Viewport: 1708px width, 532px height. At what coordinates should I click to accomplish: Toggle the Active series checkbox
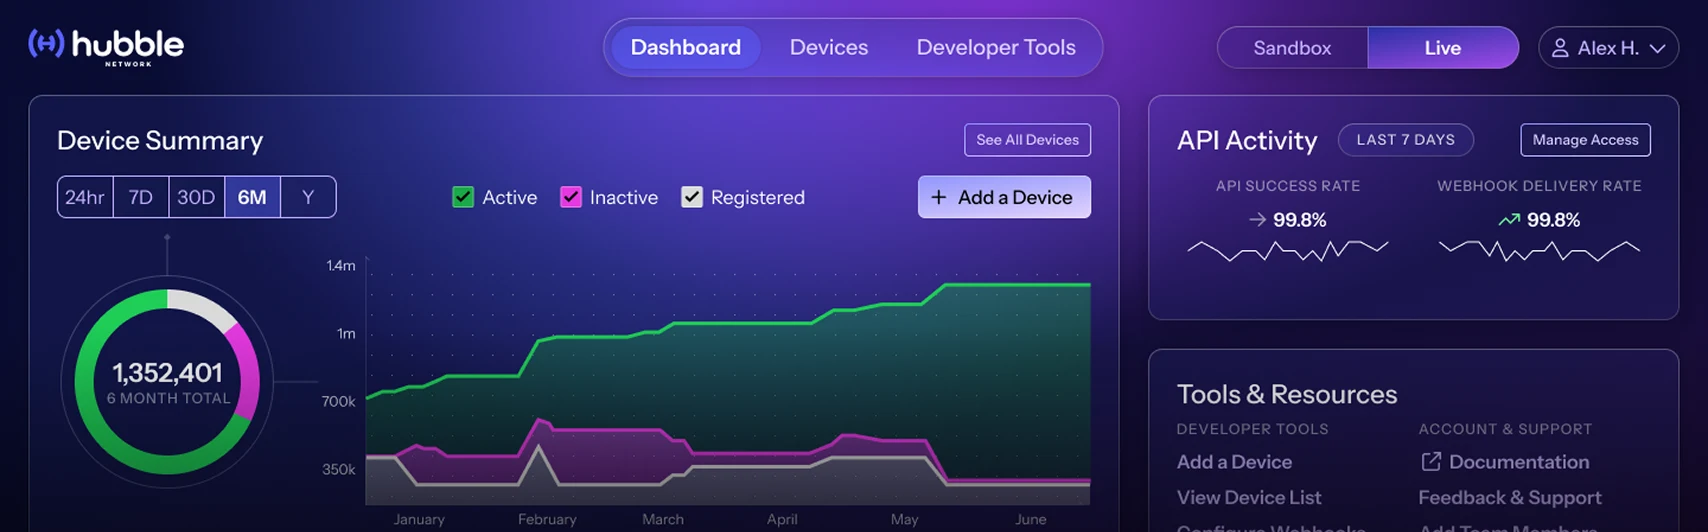[x=463, y=197]
